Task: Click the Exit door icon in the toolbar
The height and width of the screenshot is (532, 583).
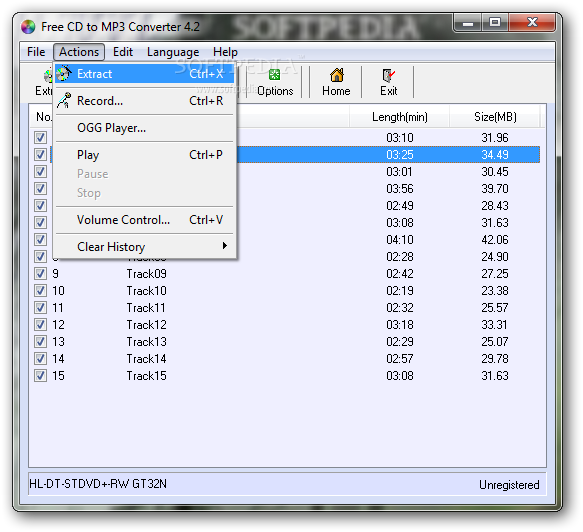Action: (x=389, y=75)
